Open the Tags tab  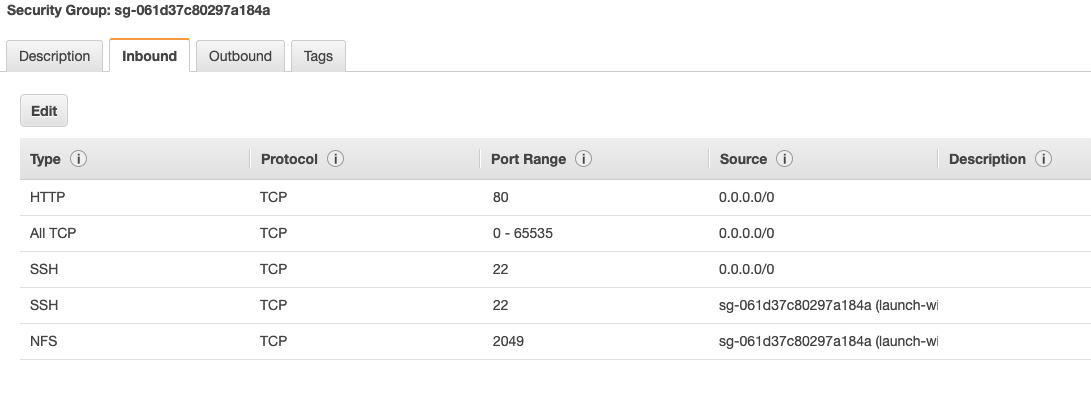(x=318, y=57)
